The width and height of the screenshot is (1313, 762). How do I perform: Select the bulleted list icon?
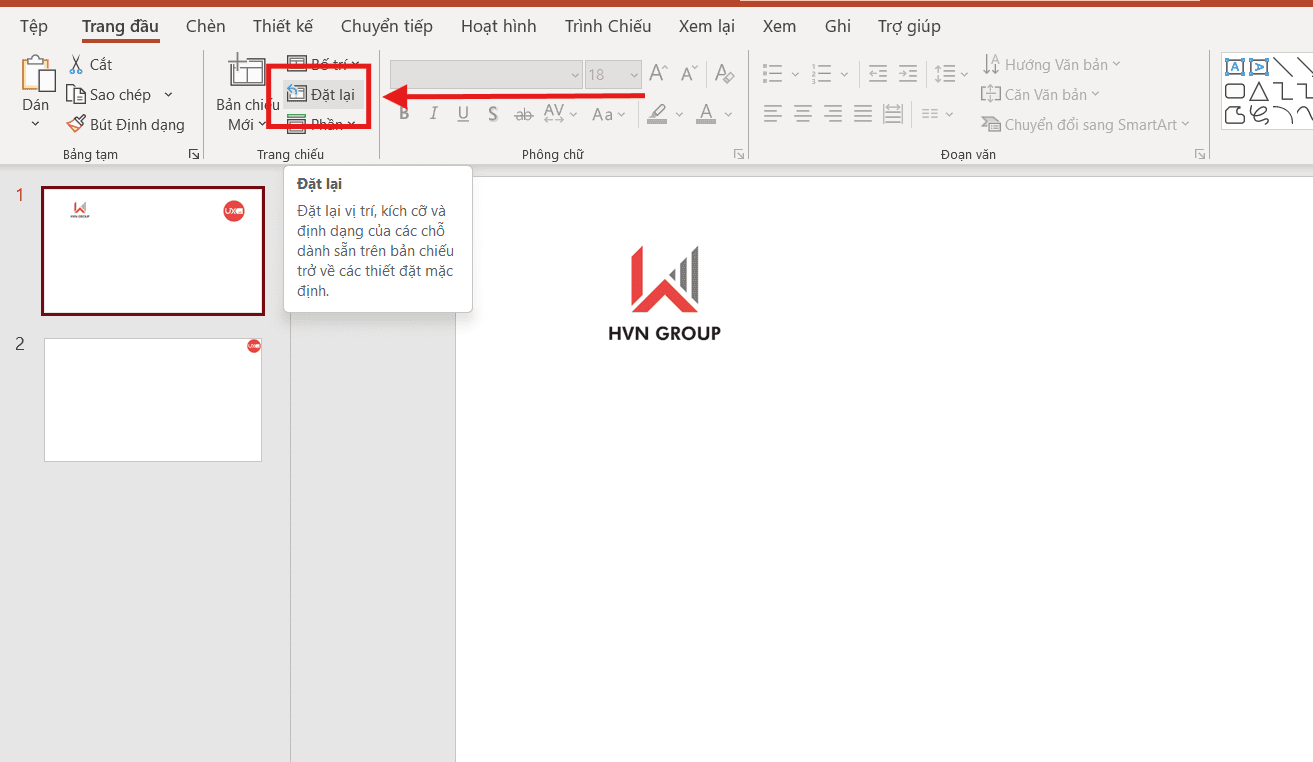click(x=771, y=73)
